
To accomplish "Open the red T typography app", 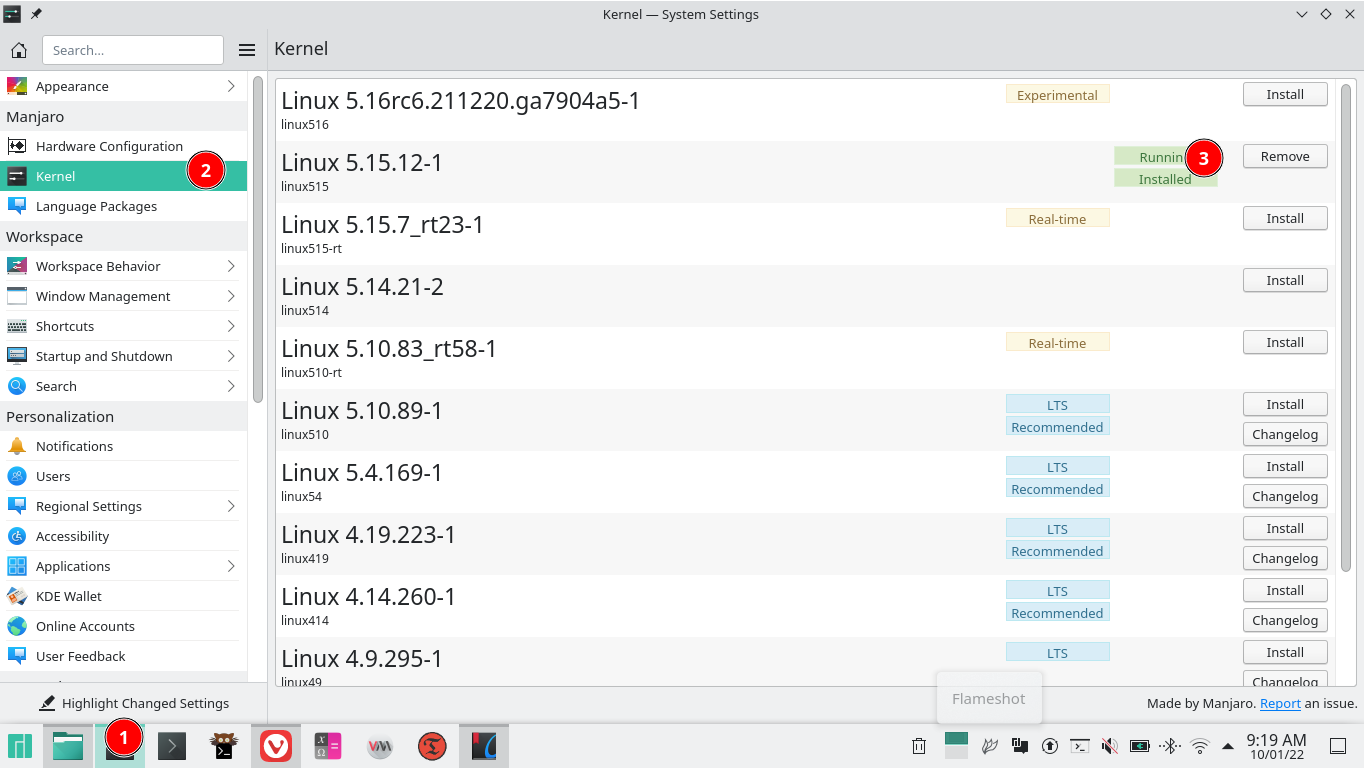I will [432, 746].
